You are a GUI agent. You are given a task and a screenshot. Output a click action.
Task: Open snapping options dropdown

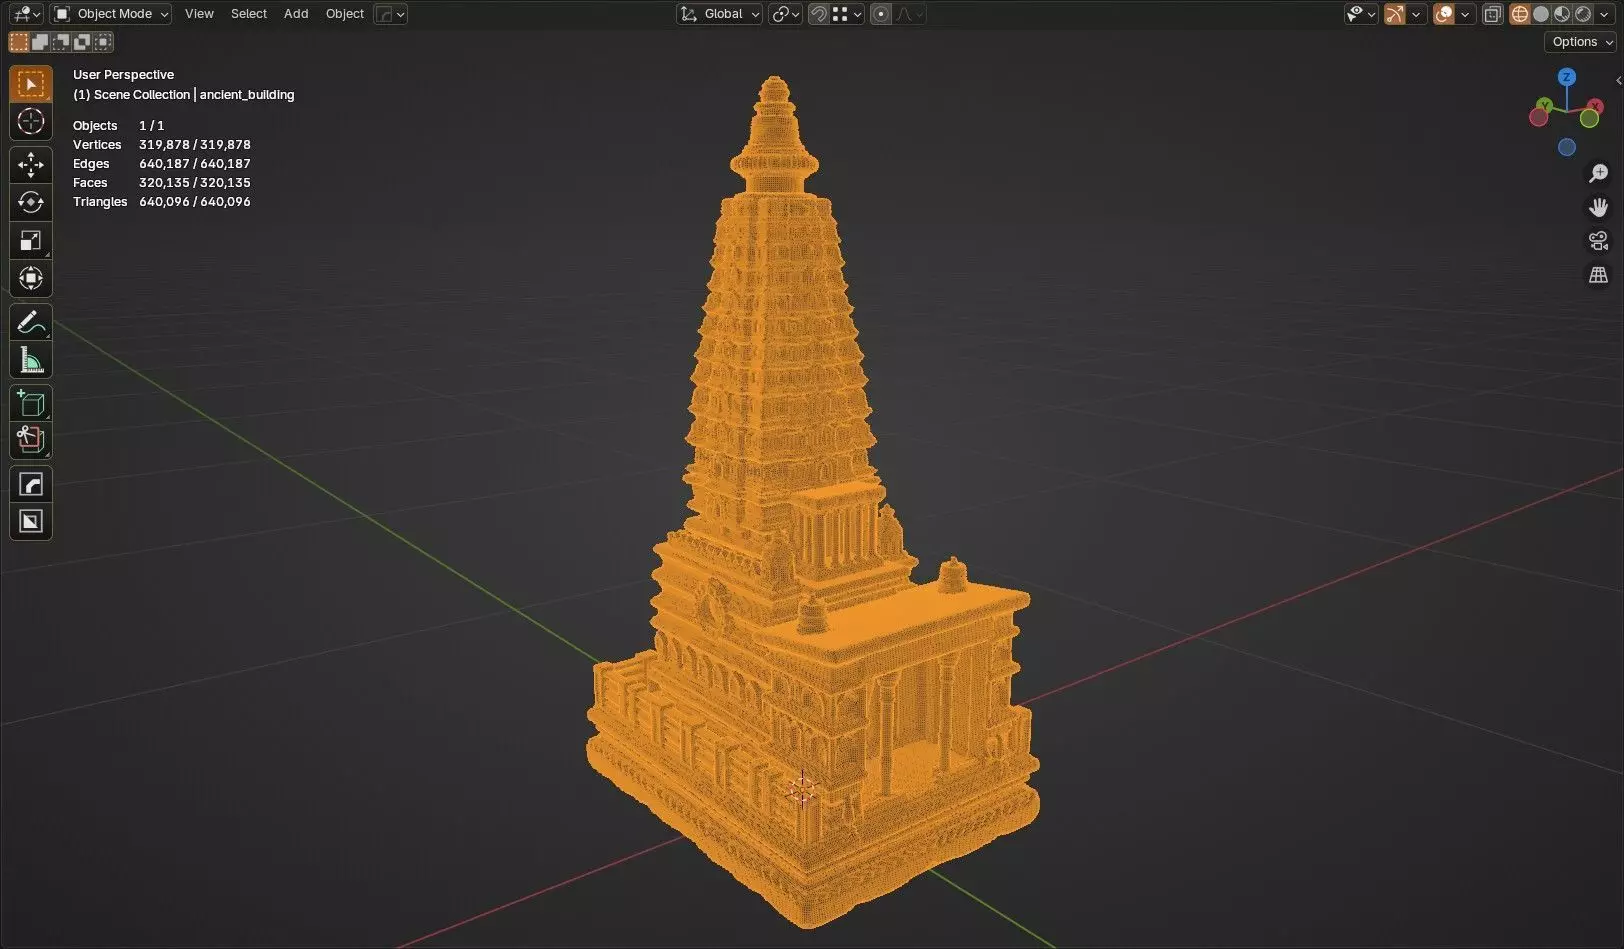(x=848, y=14)
